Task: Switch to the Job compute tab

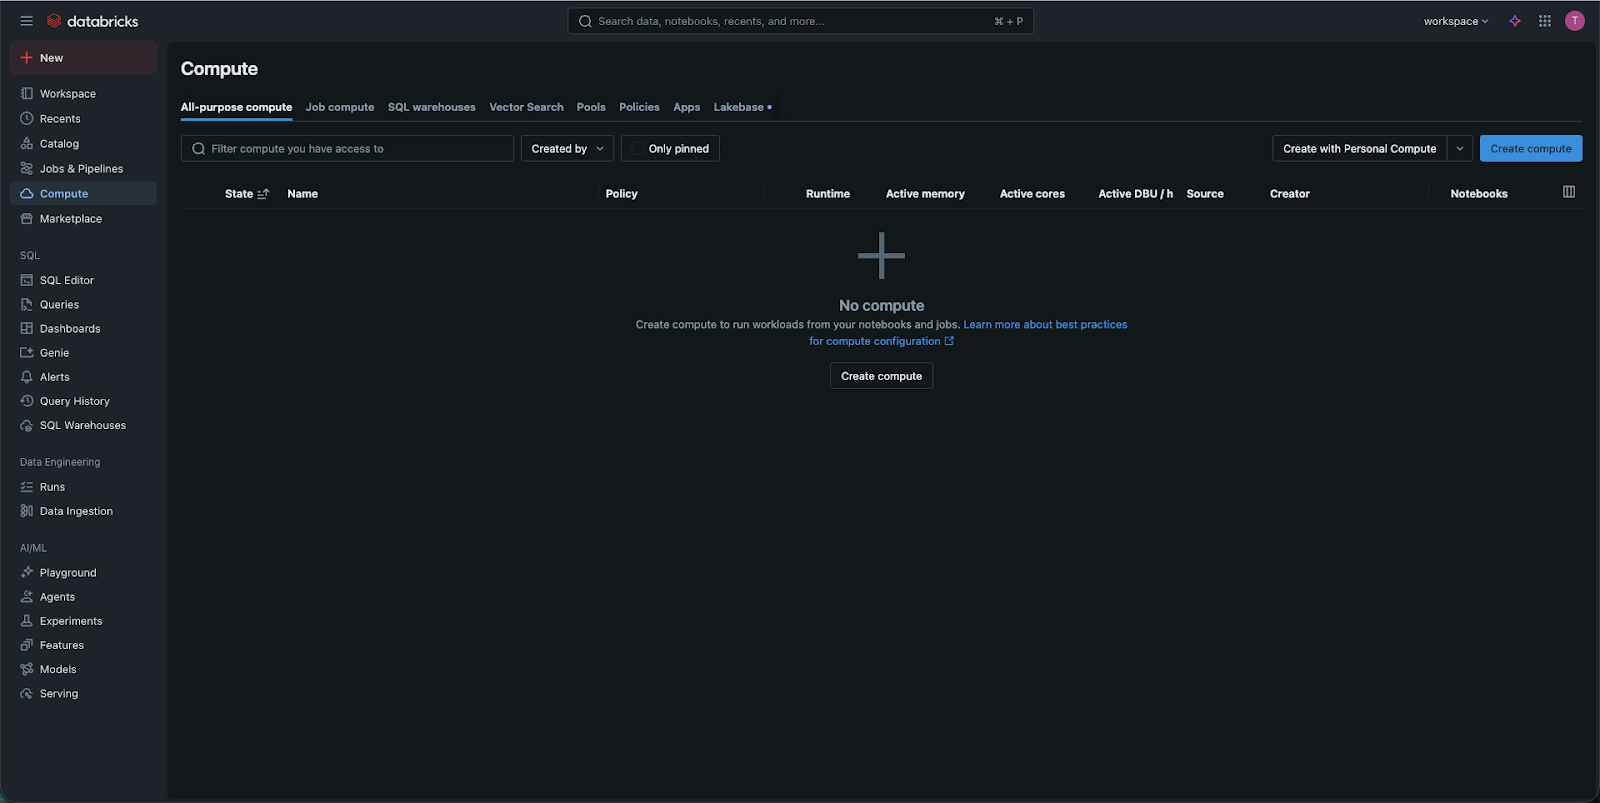Action: [340, 107]
